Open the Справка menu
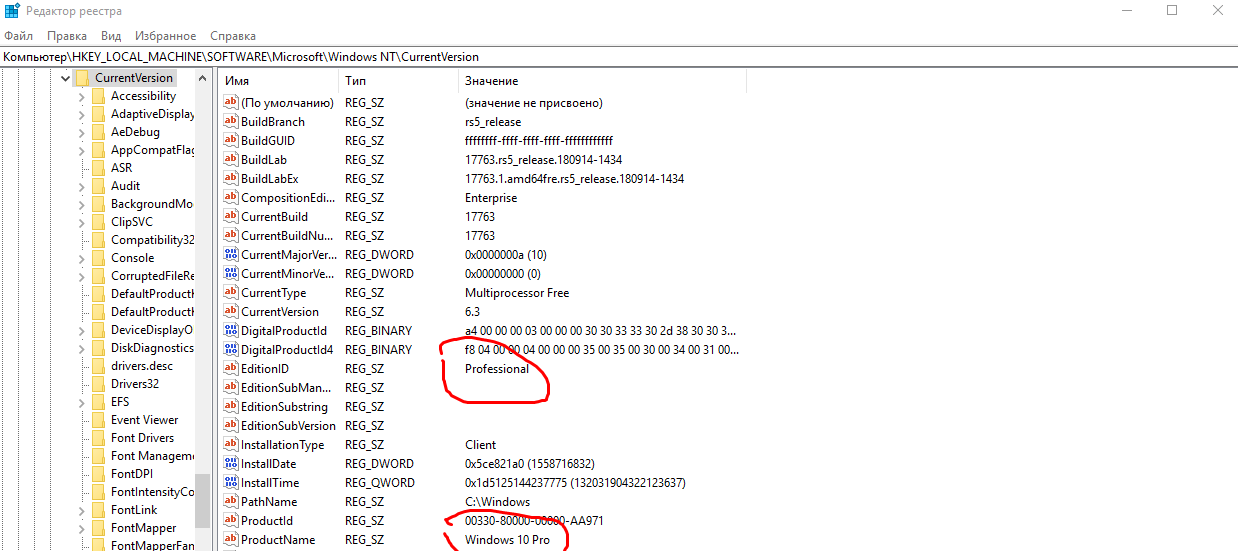 point(233,36)
